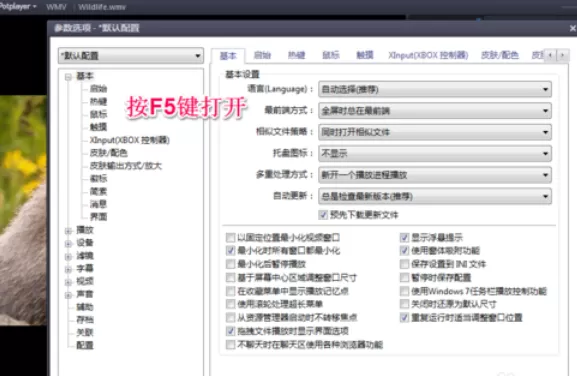Select 皮肤/配色 in the settings tree
Screen dimensions: 577x376
coord(109,153)
